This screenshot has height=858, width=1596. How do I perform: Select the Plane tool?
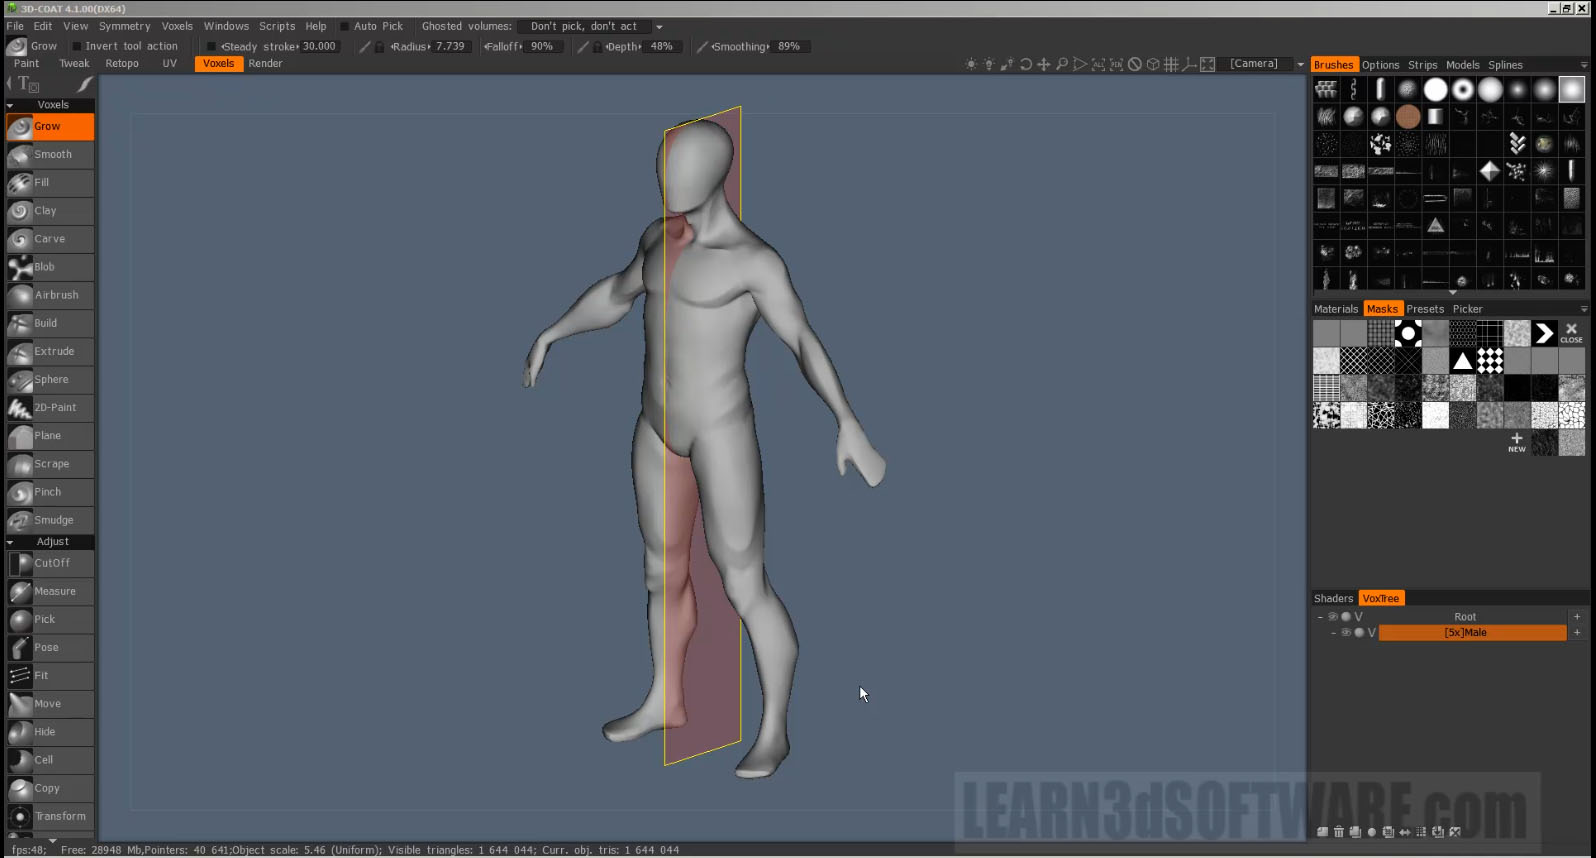pos(50,436)
